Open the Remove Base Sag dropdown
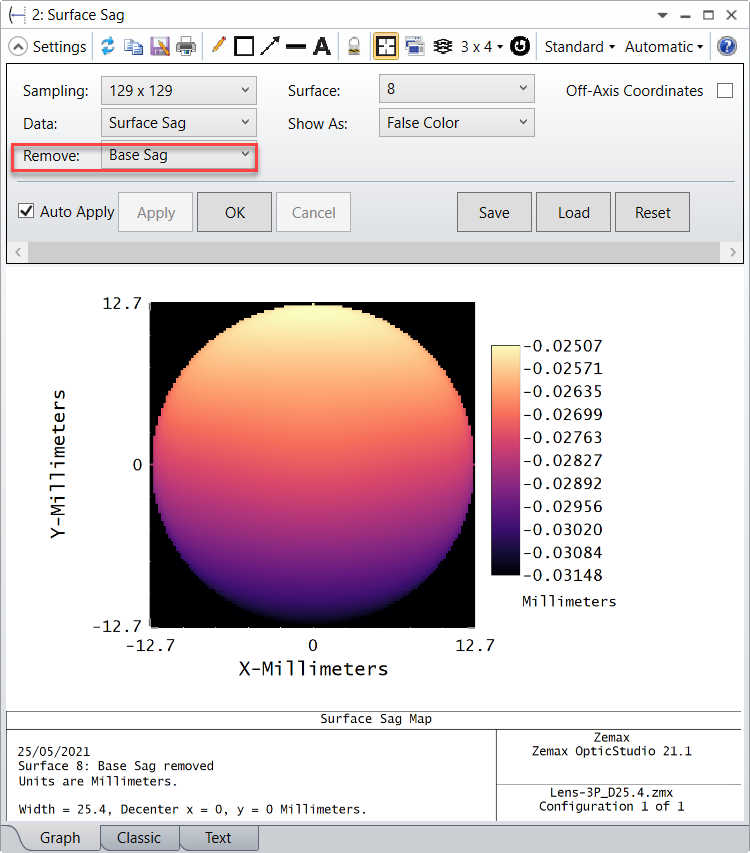The image size is (750, 853). click(179, 155)
